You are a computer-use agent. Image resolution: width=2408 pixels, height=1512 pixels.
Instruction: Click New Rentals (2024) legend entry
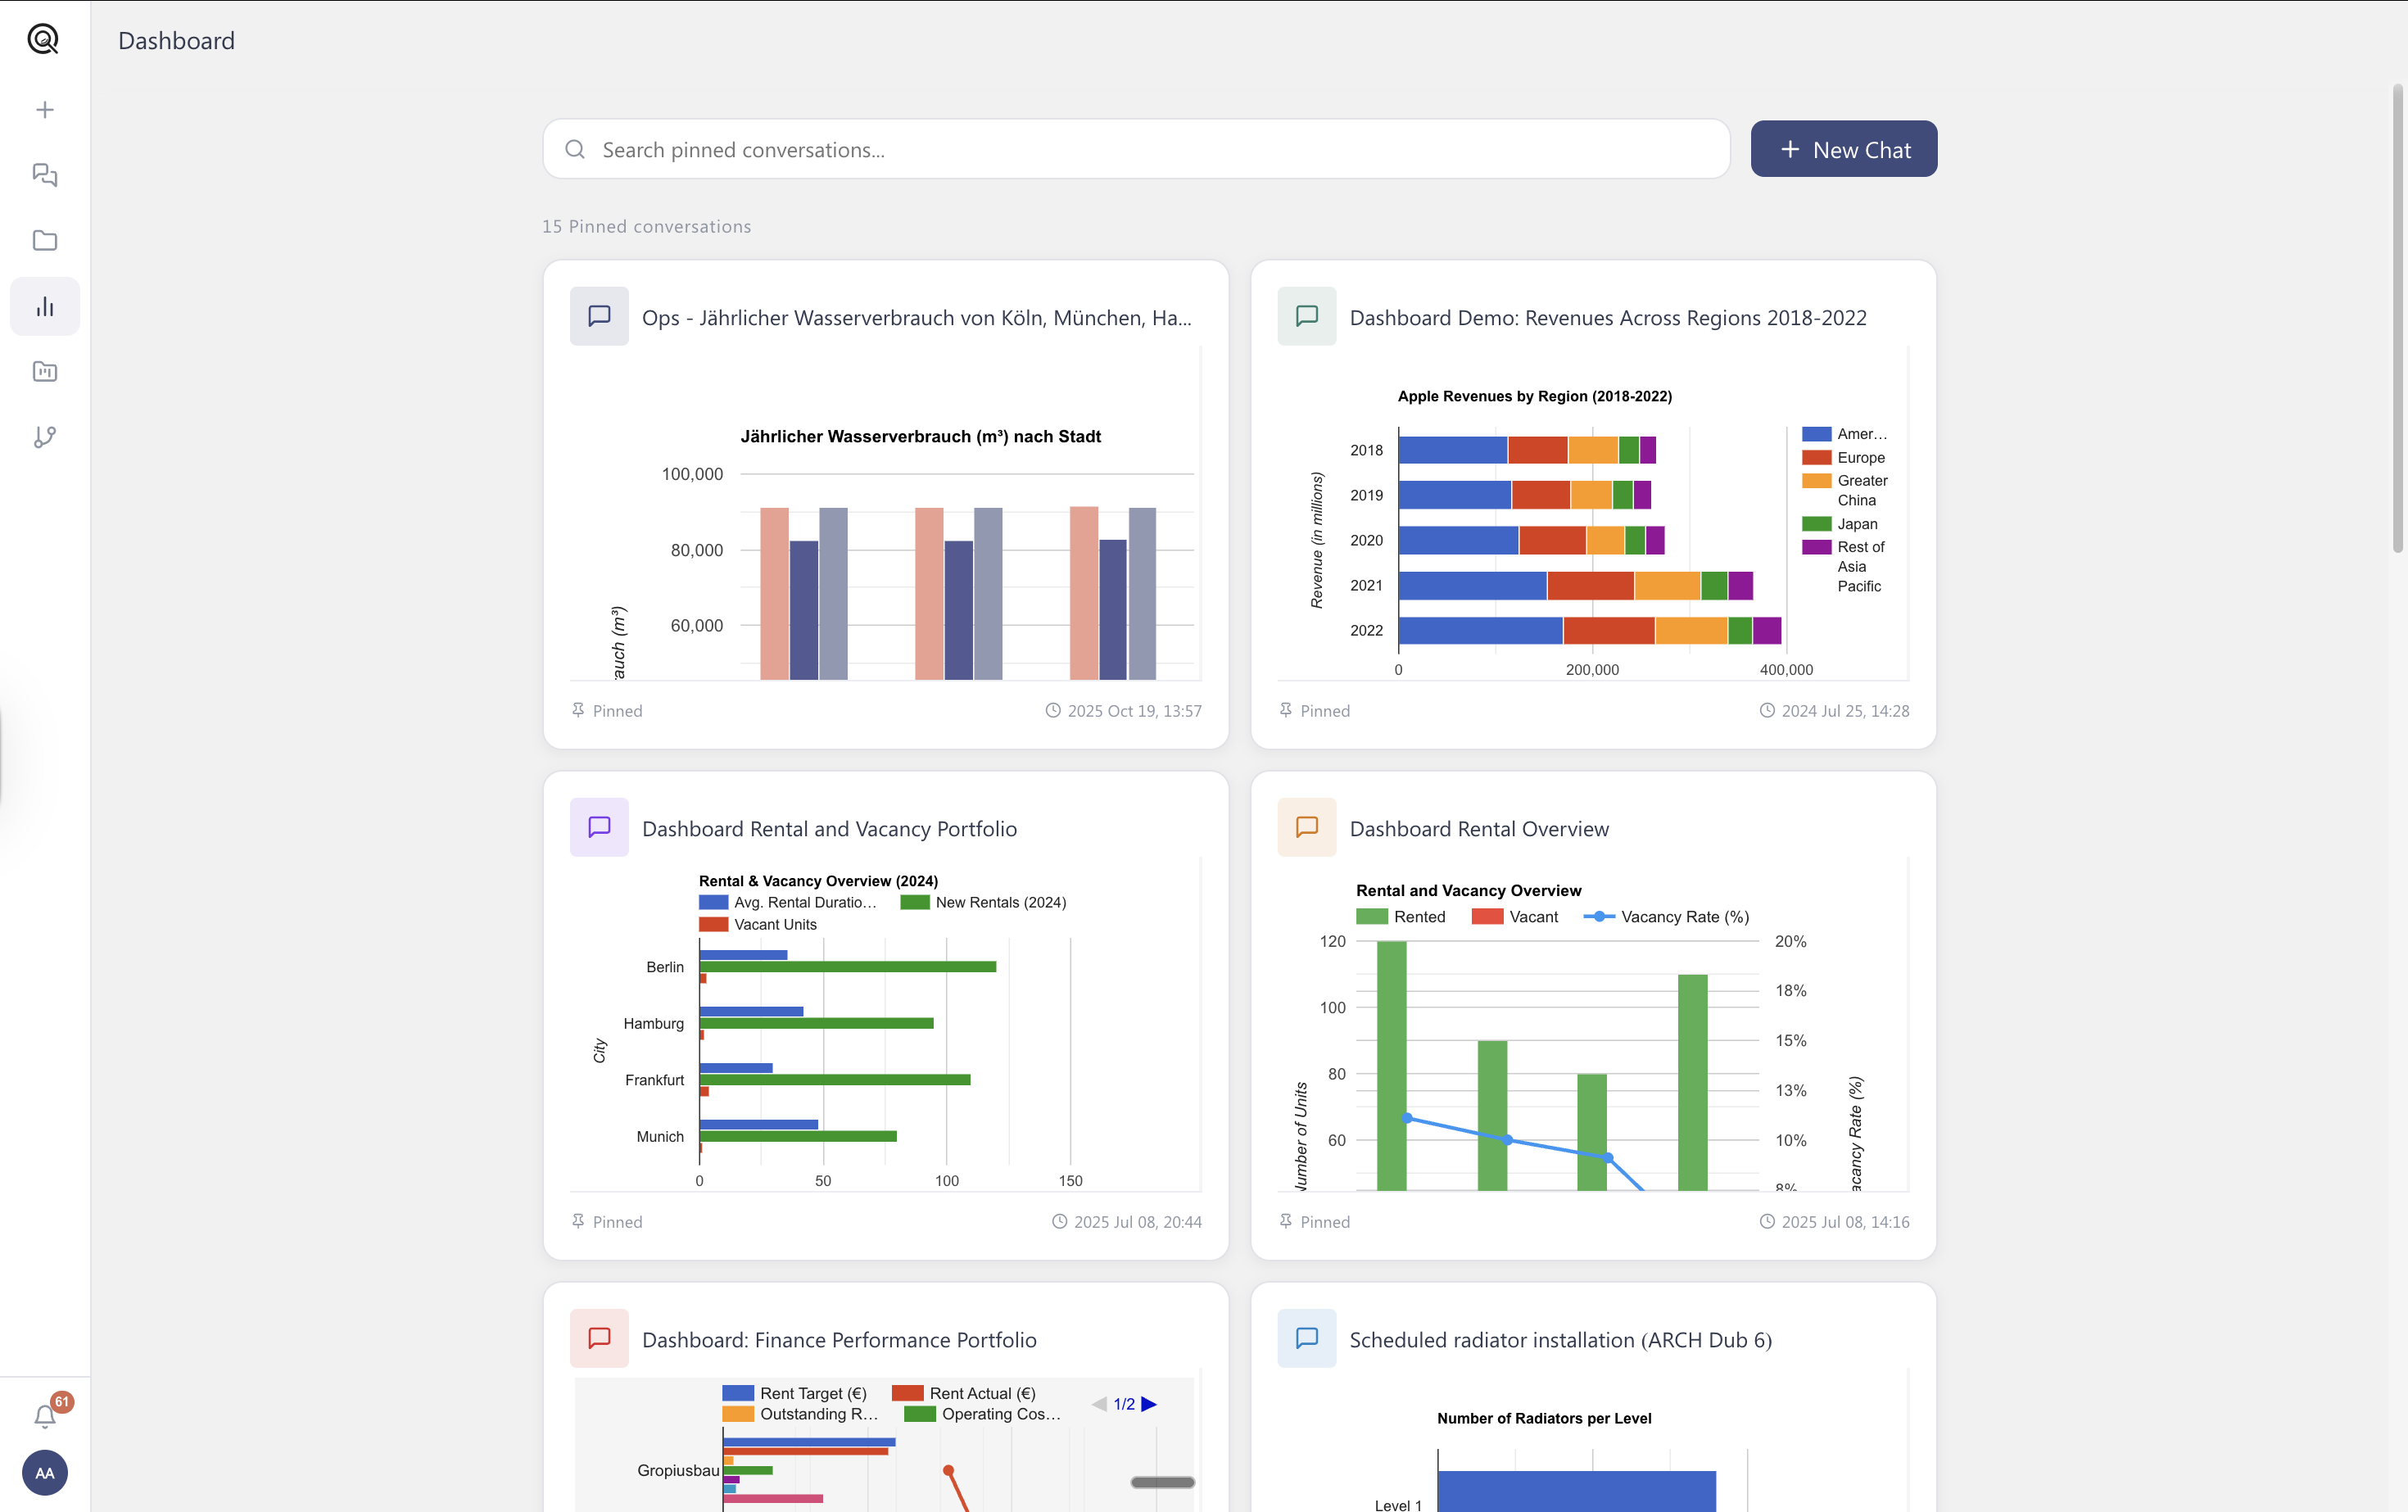[983, 902]
